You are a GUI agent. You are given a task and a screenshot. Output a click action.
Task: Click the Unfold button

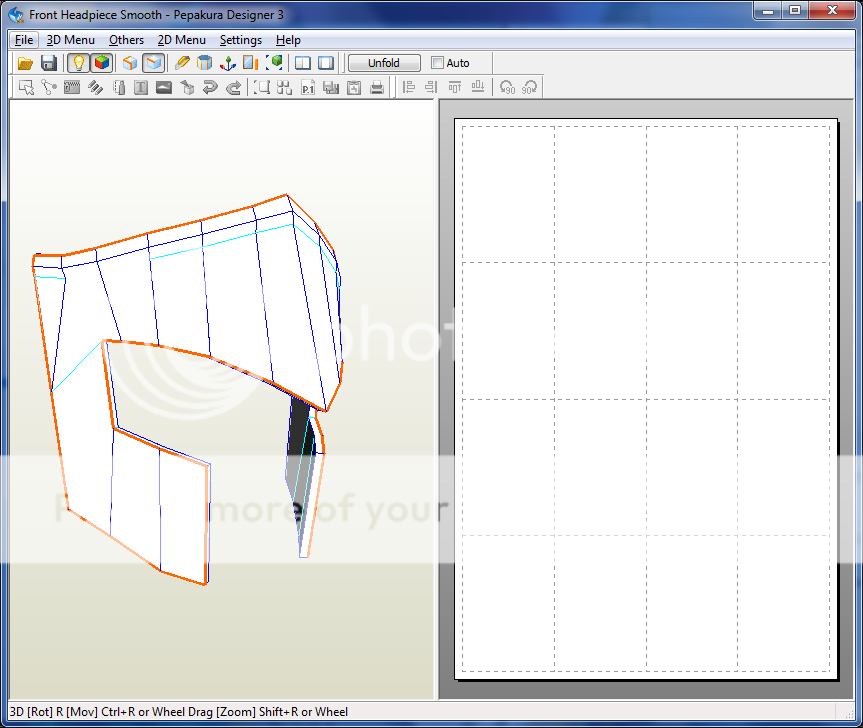pyautogui.click(x=384, y=63)
